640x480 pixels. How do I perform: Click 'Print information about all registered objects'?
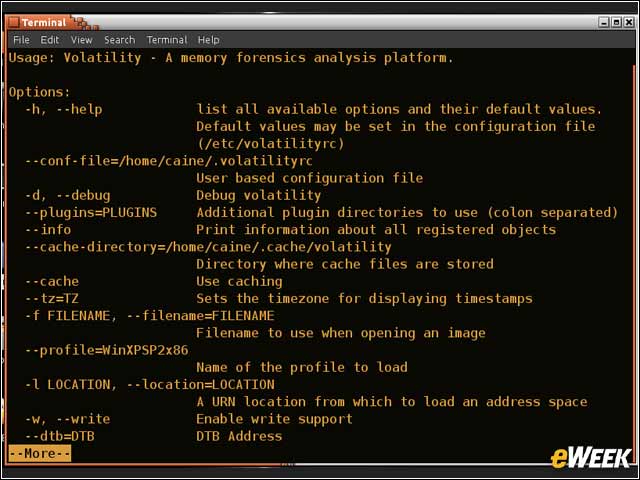(x=376, y=230)
